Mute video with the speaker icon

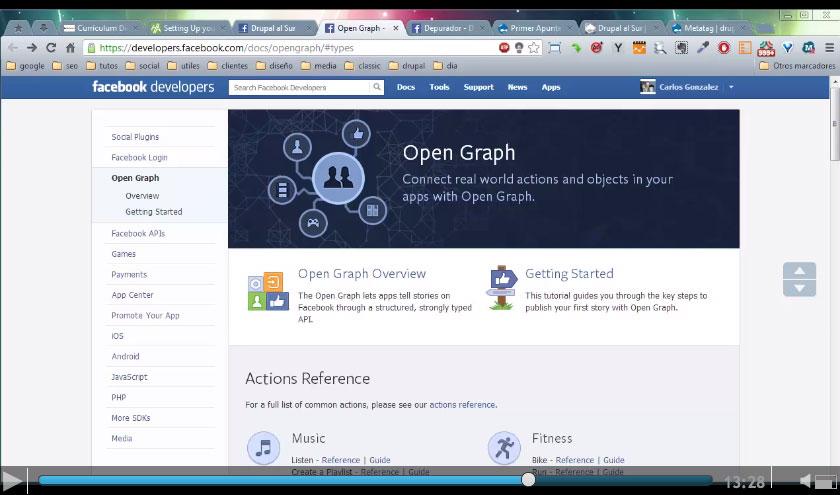(805, 480)
